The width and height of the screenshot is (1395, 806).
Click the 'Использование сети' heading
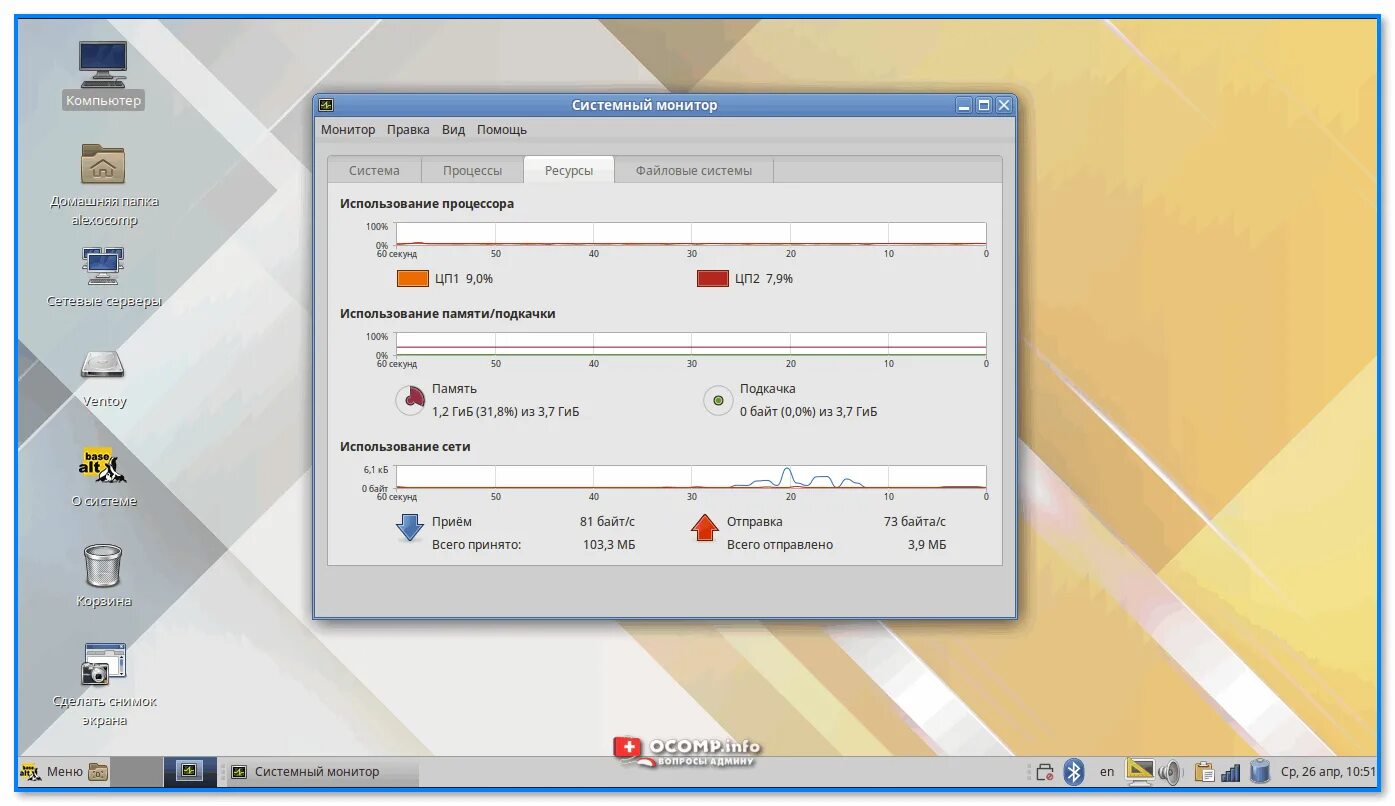(x=405, y=447)
